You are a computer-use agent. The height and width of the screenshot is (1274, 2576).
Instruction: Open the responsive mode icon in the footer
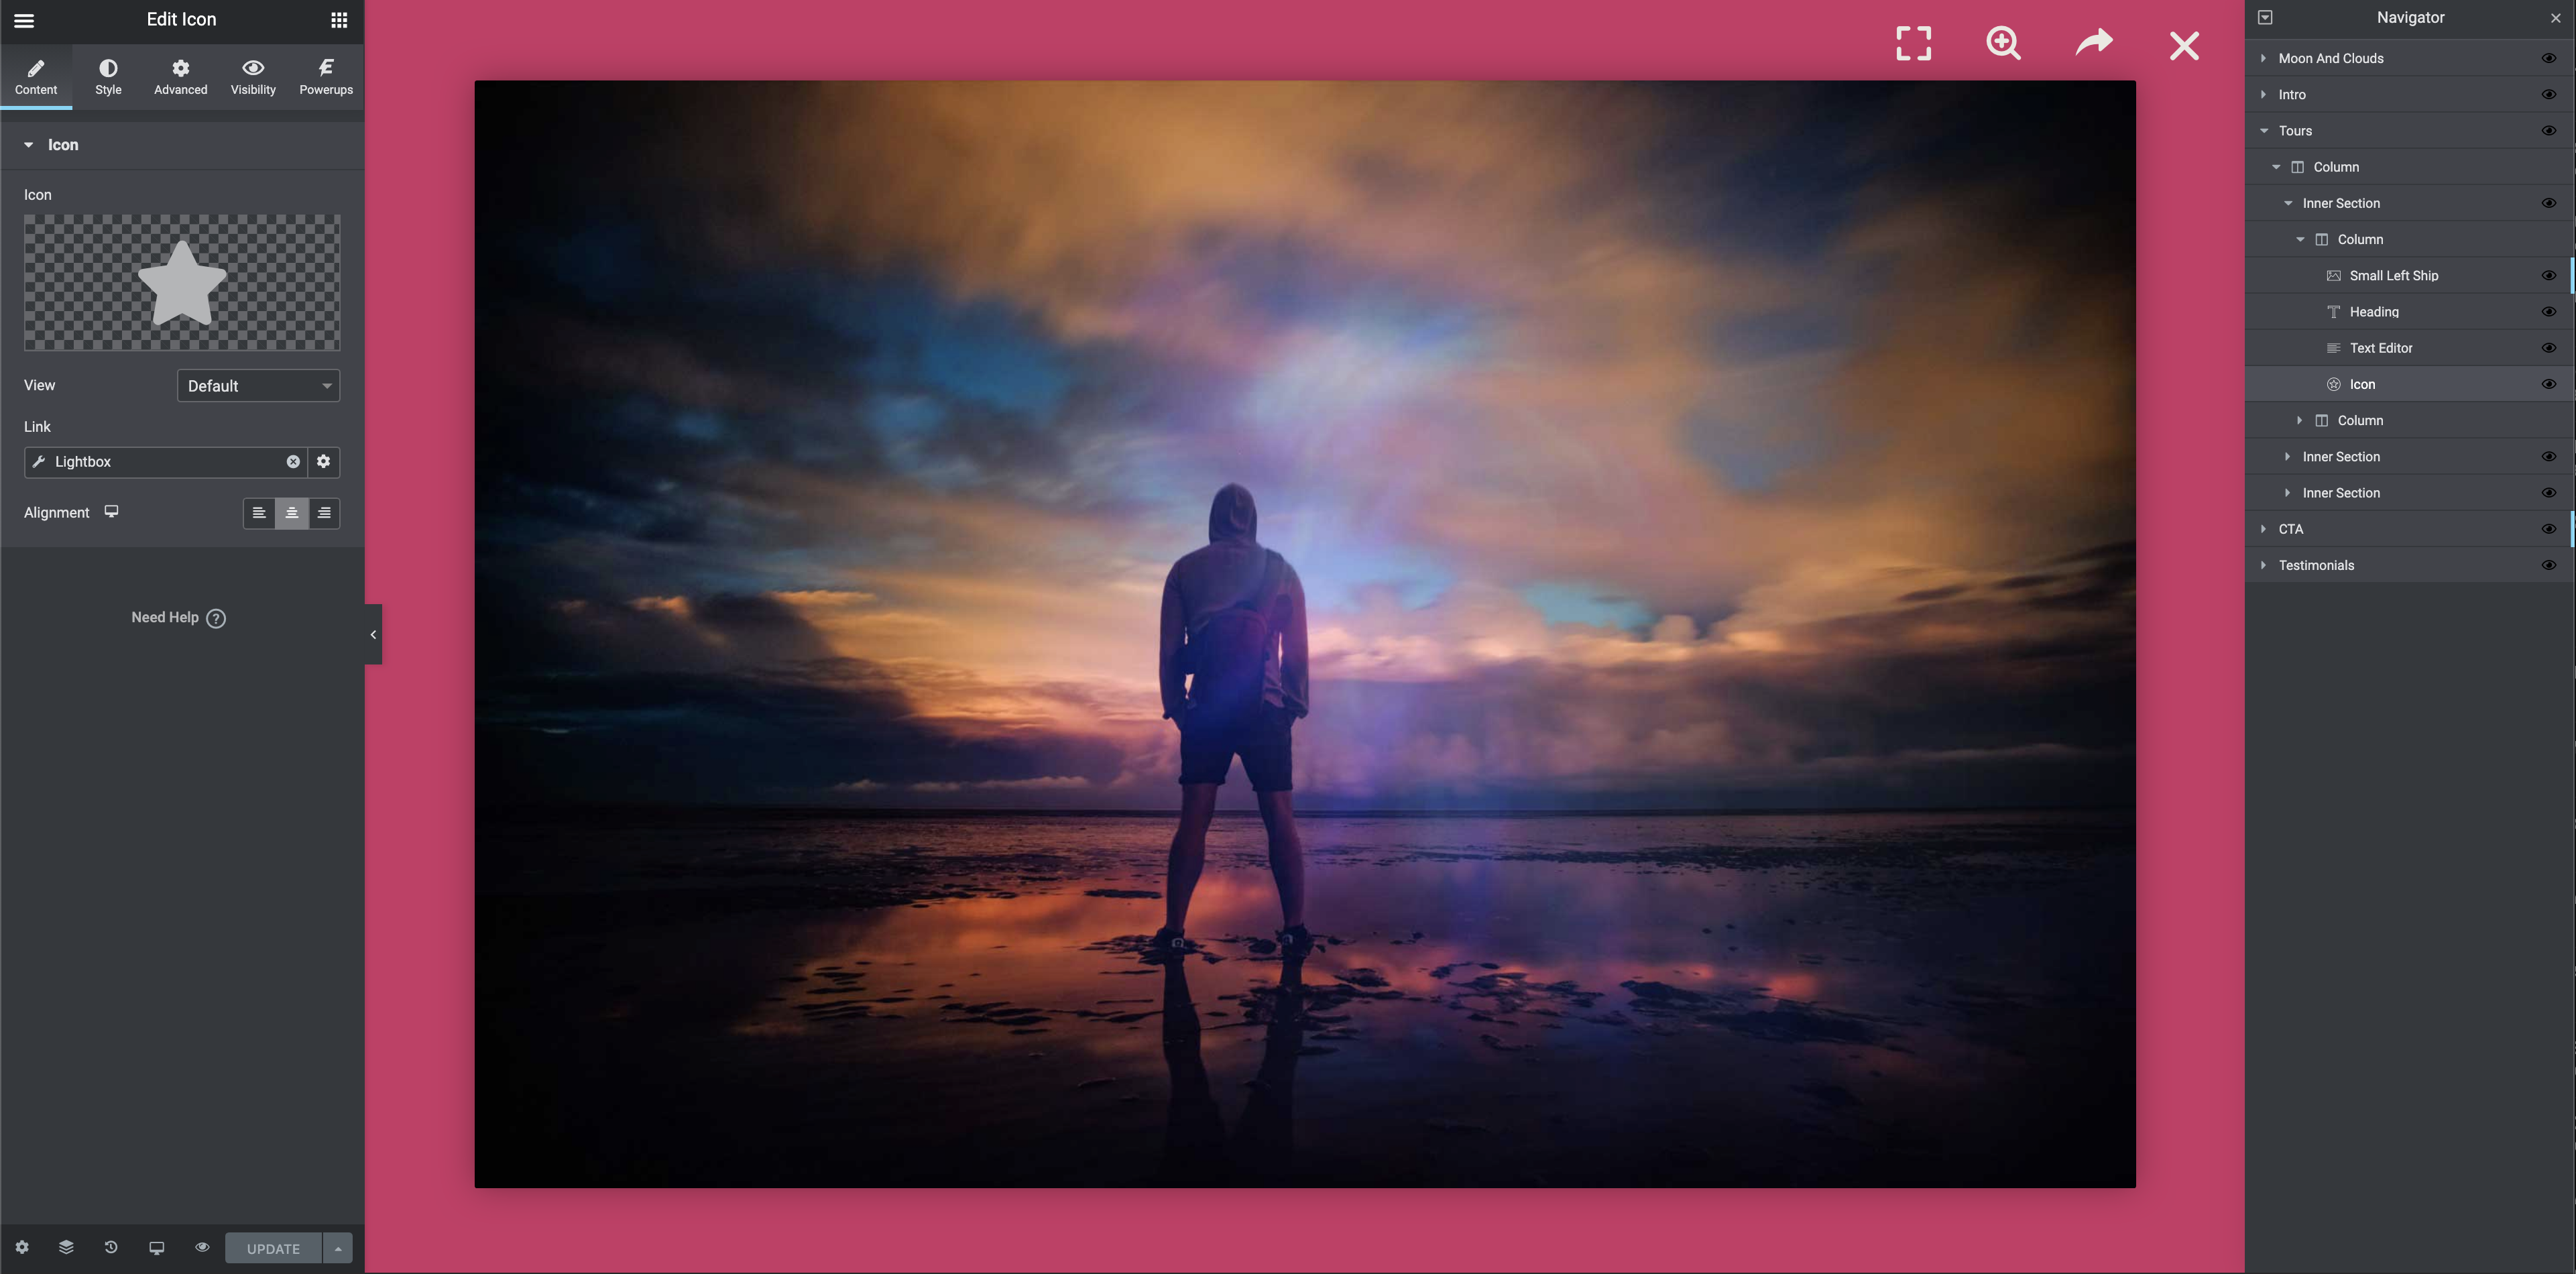(156, 1248)
